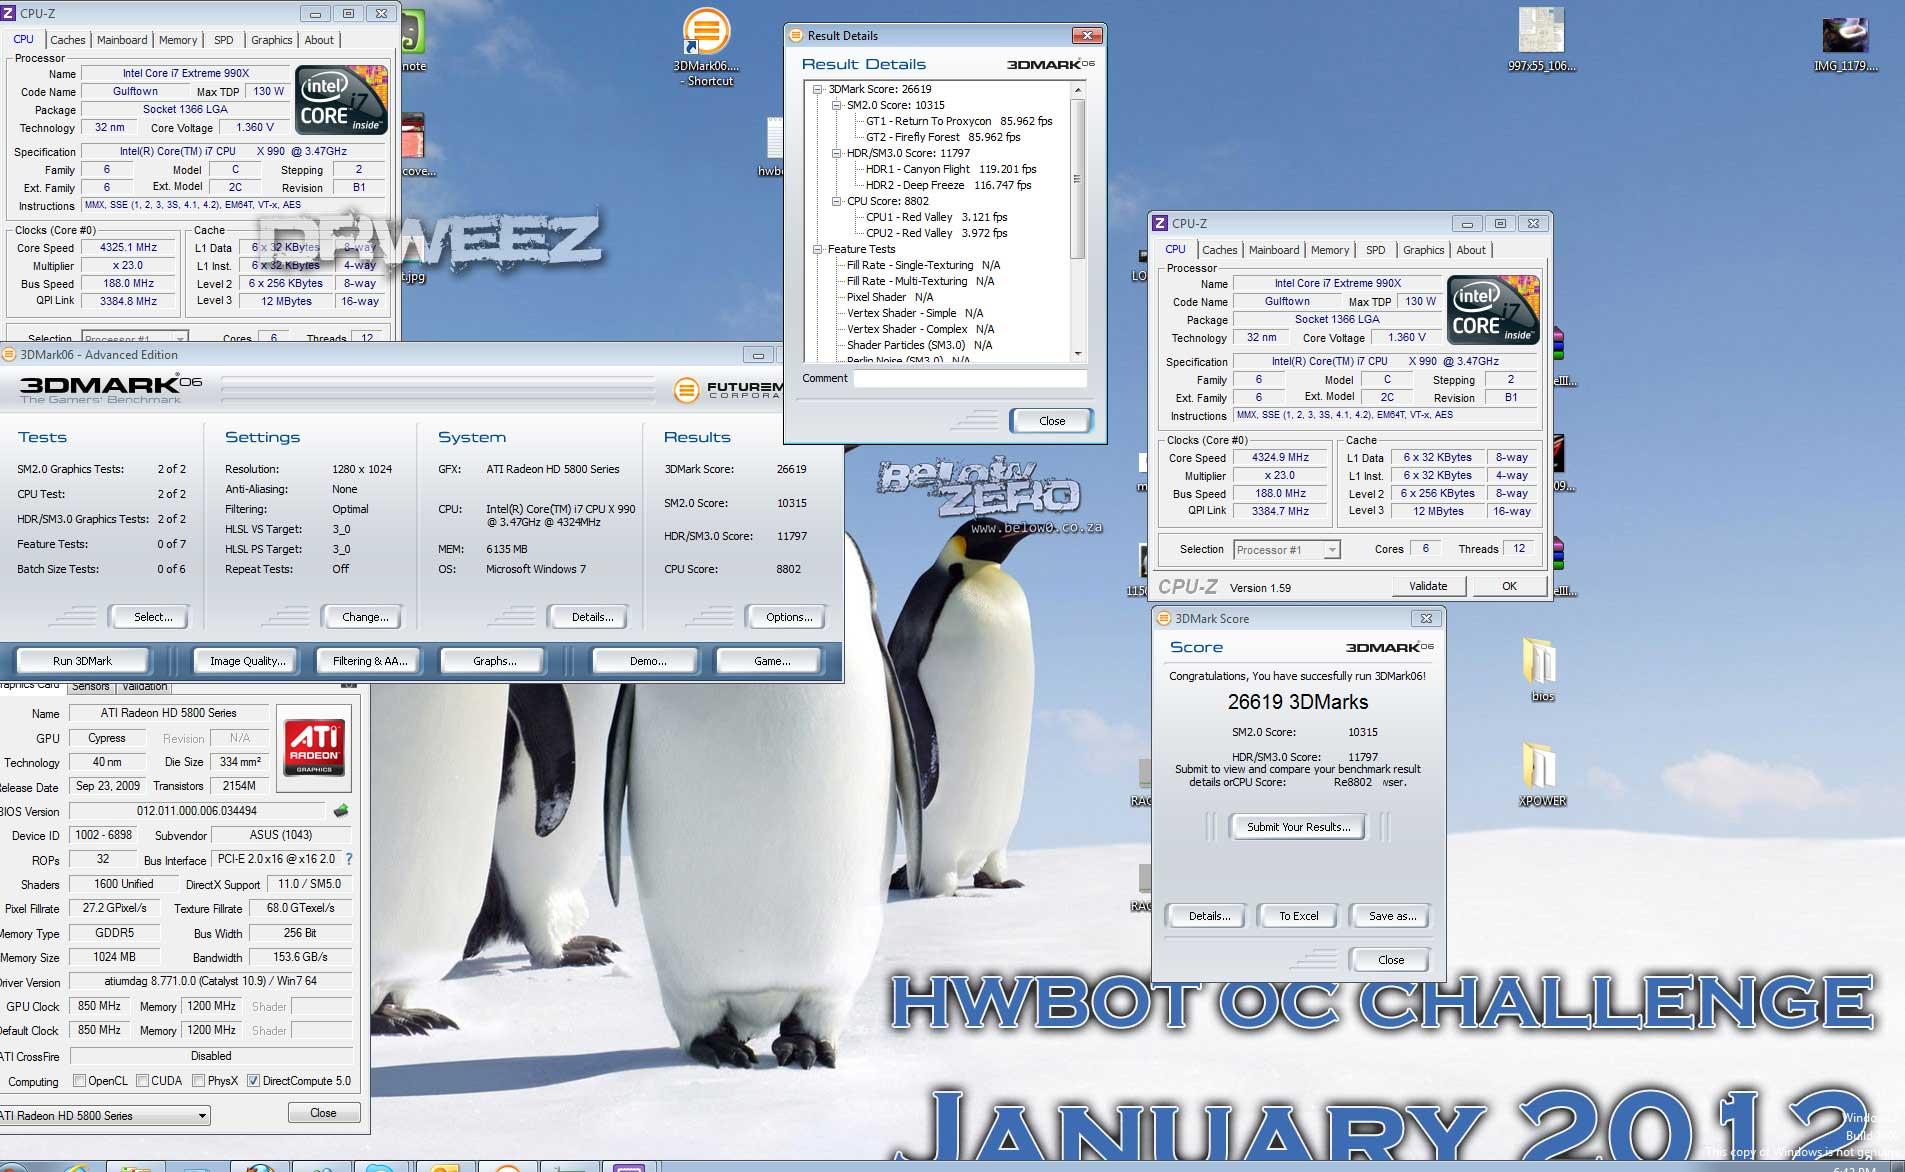This screenshot has width=1905, height=1172.
Task: Click OK in the right CPU-Z window
Action: tap(1509, 586)
